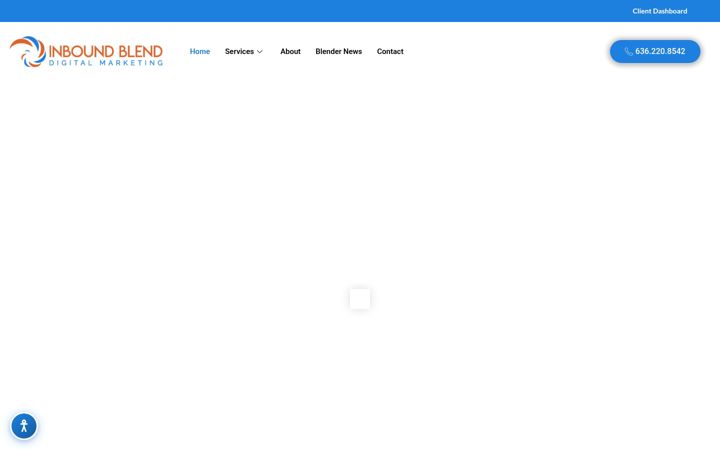
Task: Open the Contact page
Action: pos(390,51)
